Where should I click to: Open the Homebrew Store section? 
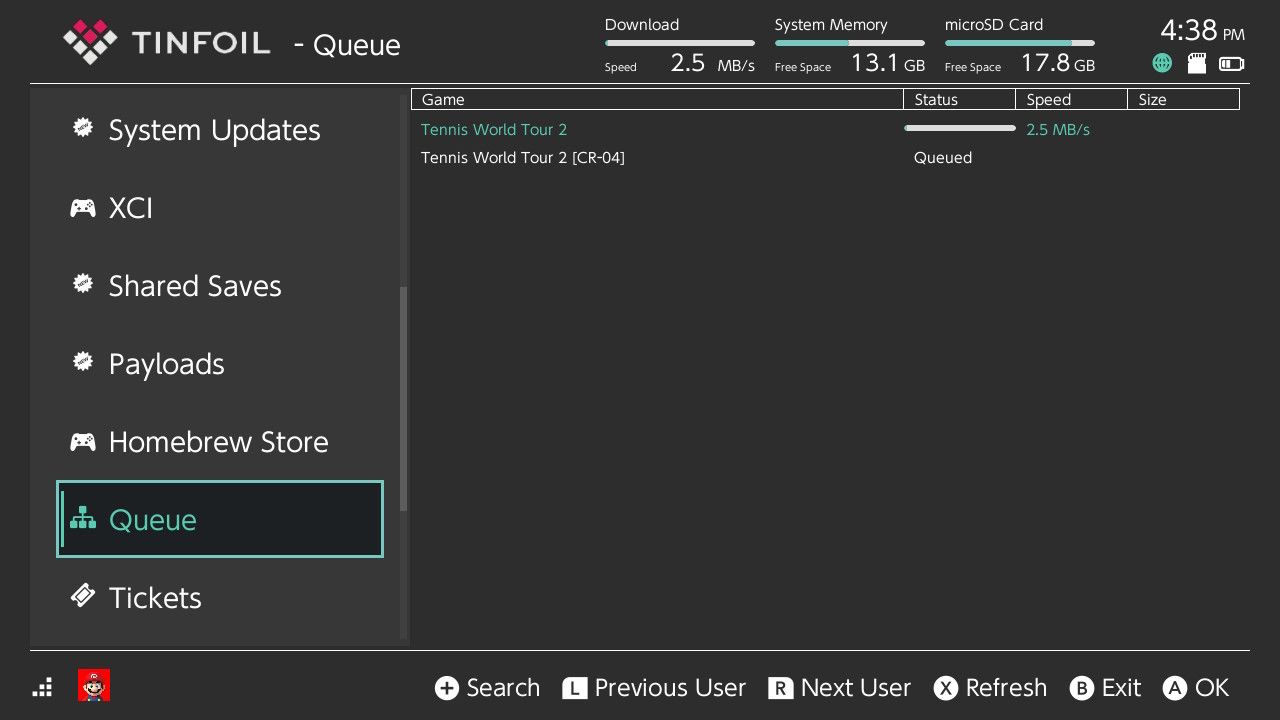(x=220, y=442)
